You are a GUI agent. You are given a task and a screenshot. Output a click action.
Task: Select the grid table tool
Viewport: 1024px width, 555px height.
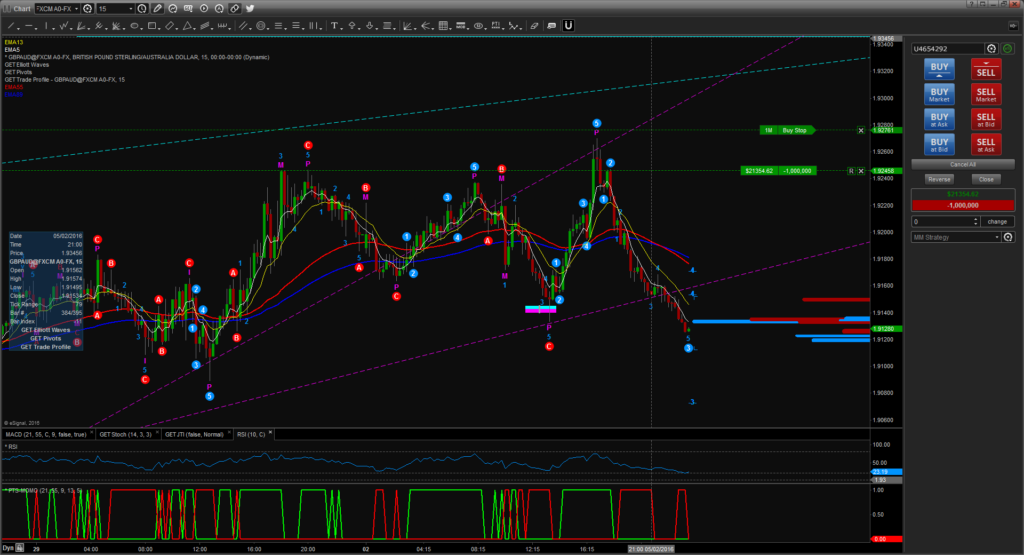pos(443,25)
